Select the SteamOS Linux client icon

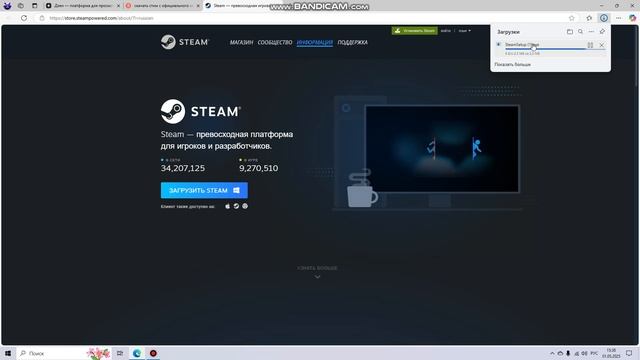[x=236, y=206]
